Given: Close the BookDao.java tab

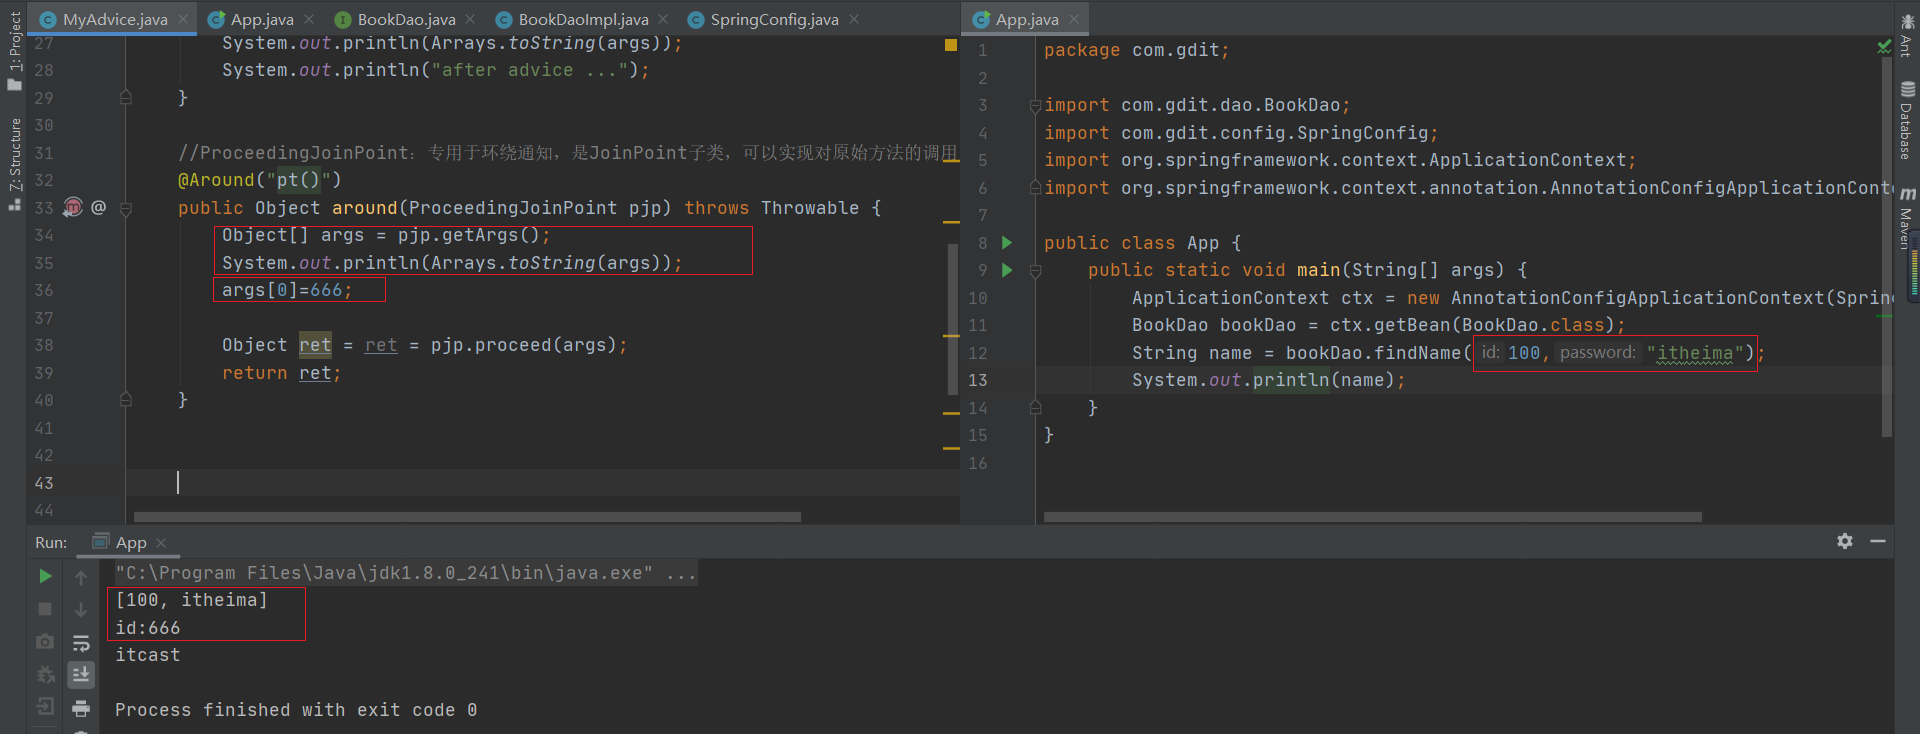Looking at the screenshot, I should pos(470,19).
